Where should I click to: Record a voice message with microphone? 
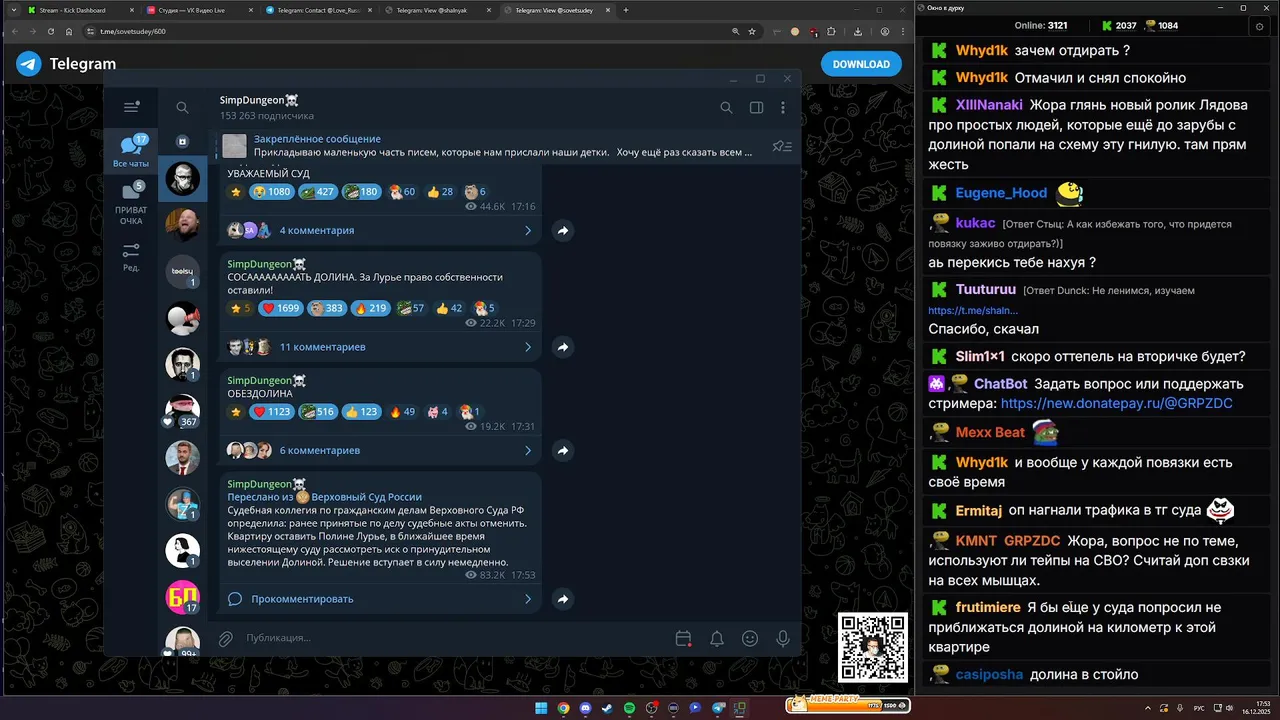click(x=783, y=638)
